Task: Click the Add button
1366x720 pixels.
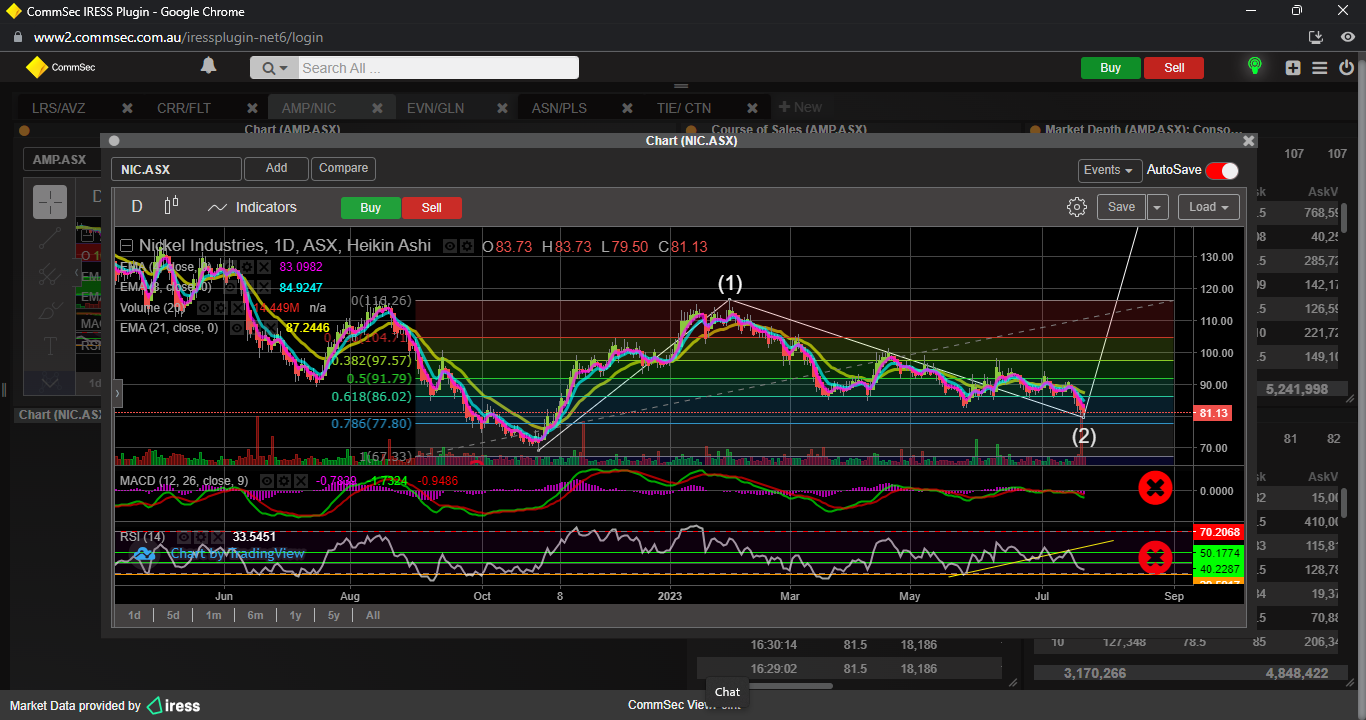Action: pyautogui.click(x=276, y=169)
